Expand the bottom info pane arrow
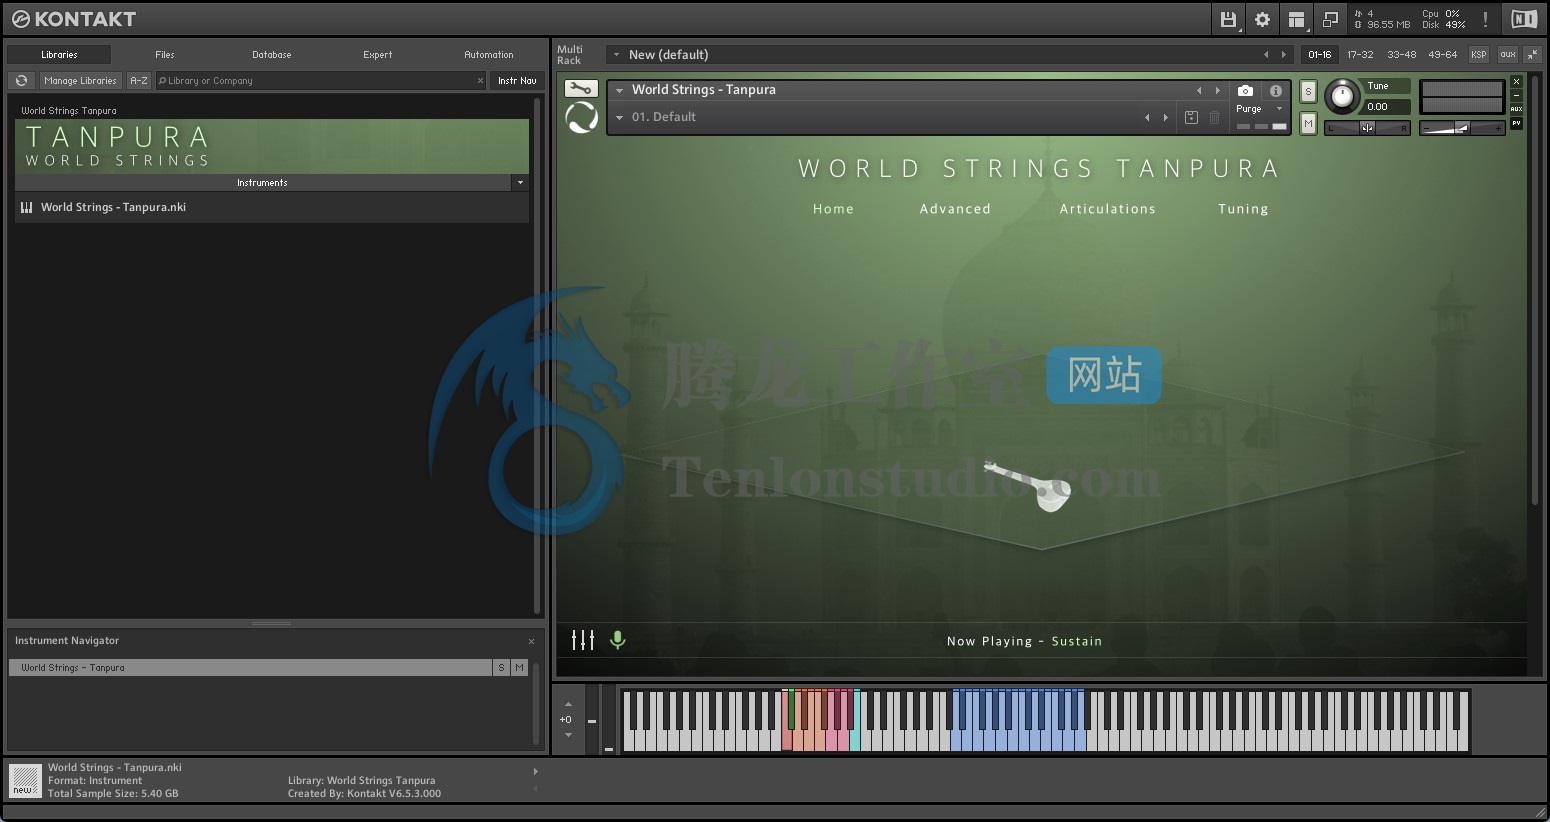 point(535,771)
